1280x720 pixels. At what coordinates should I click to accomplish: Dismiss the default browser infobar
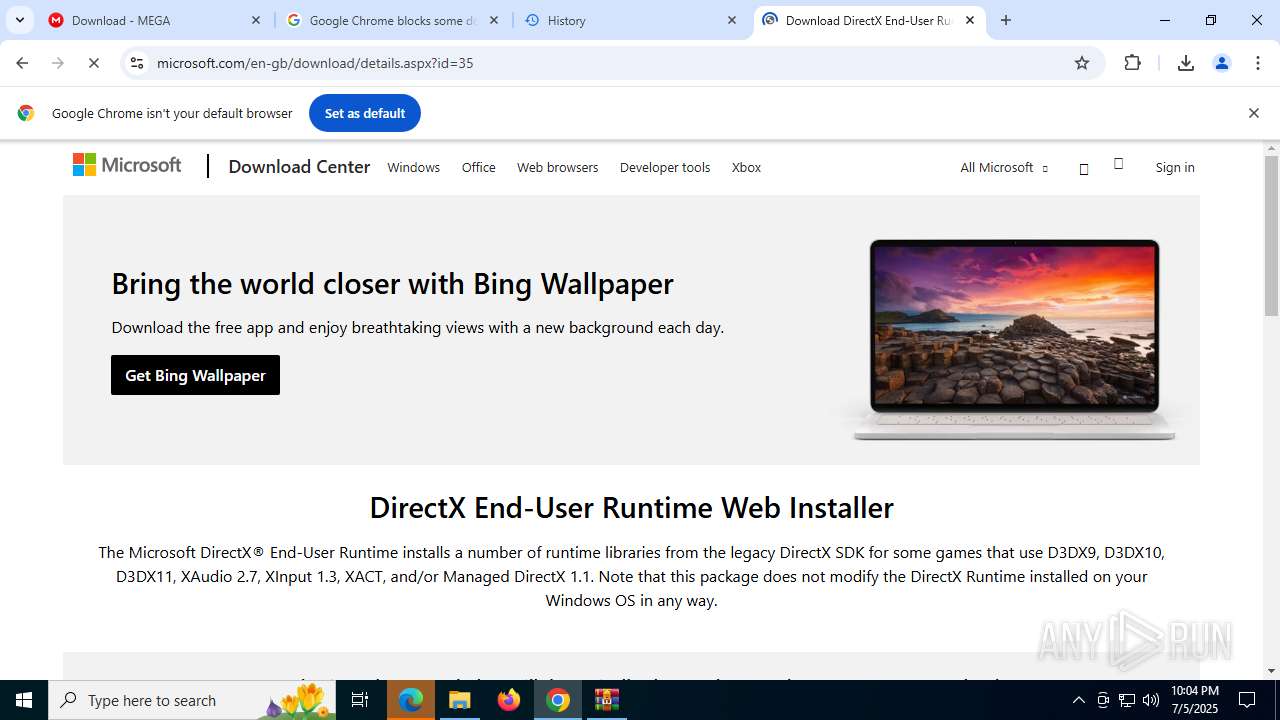[x=1253, y=113]
